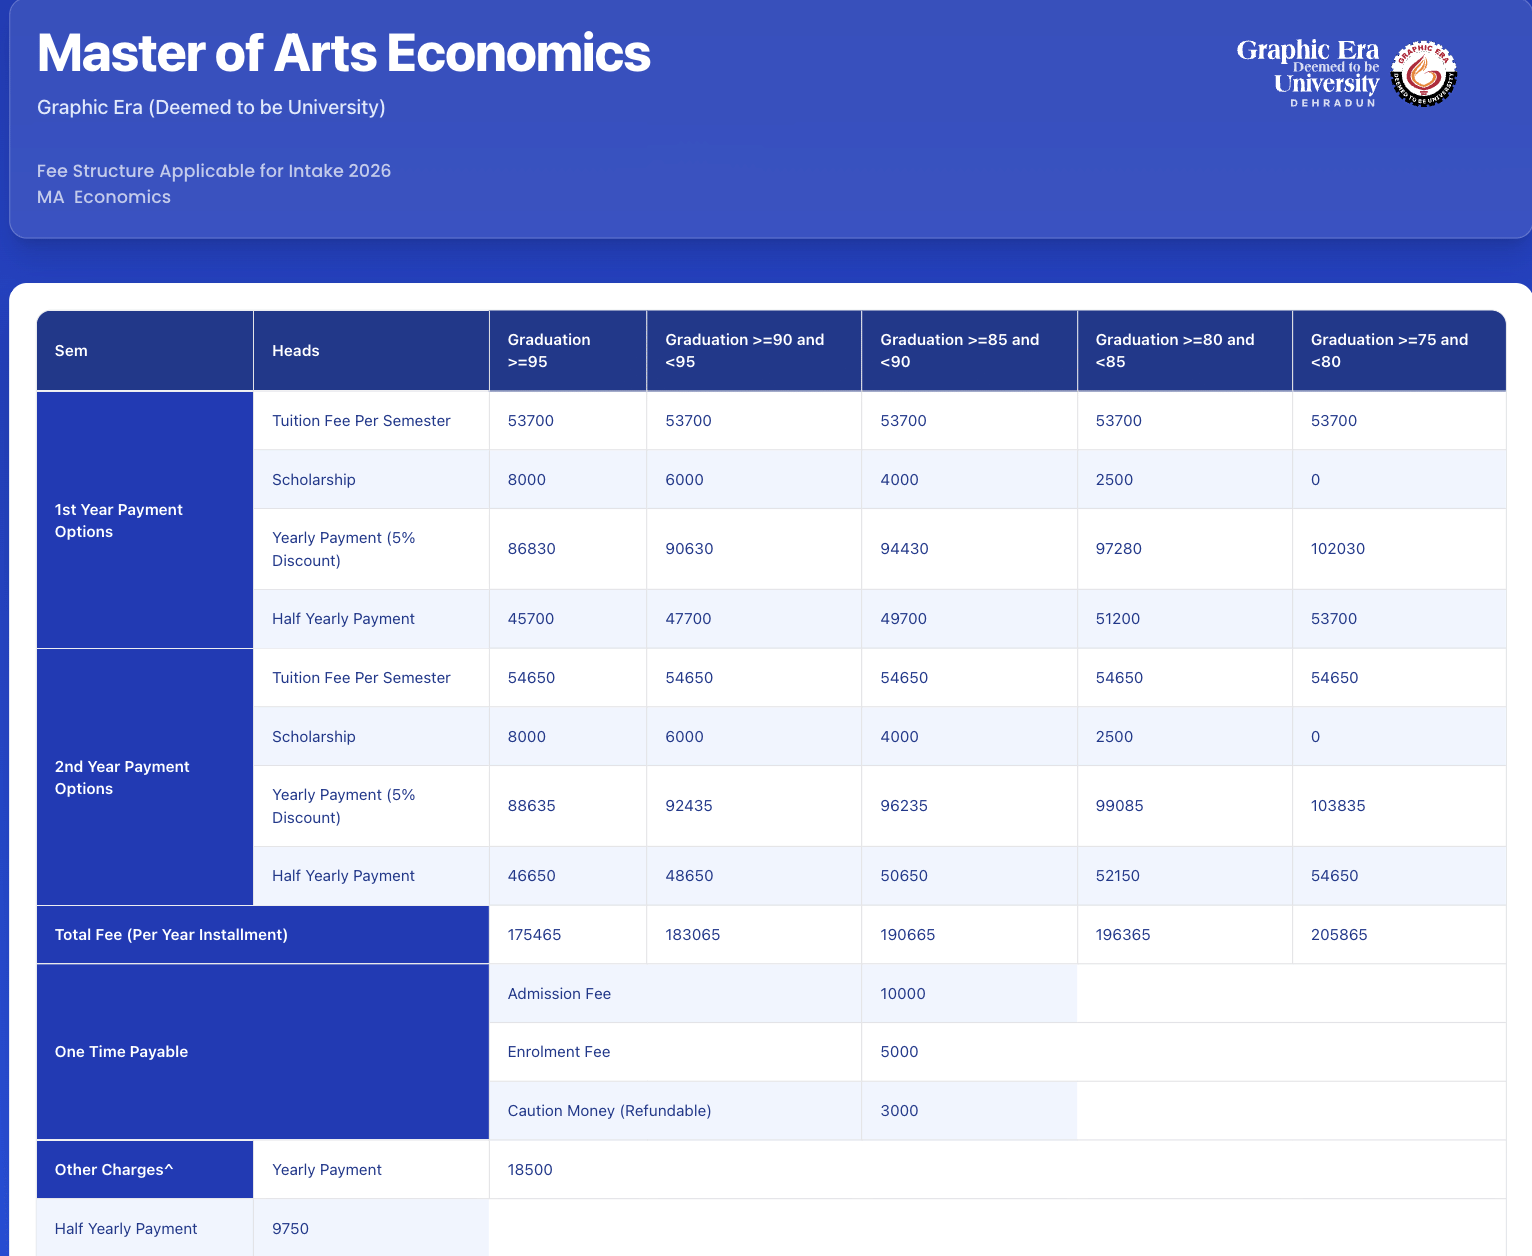
Task: Click the 205865 total fee value
Action: (1339, 935)
